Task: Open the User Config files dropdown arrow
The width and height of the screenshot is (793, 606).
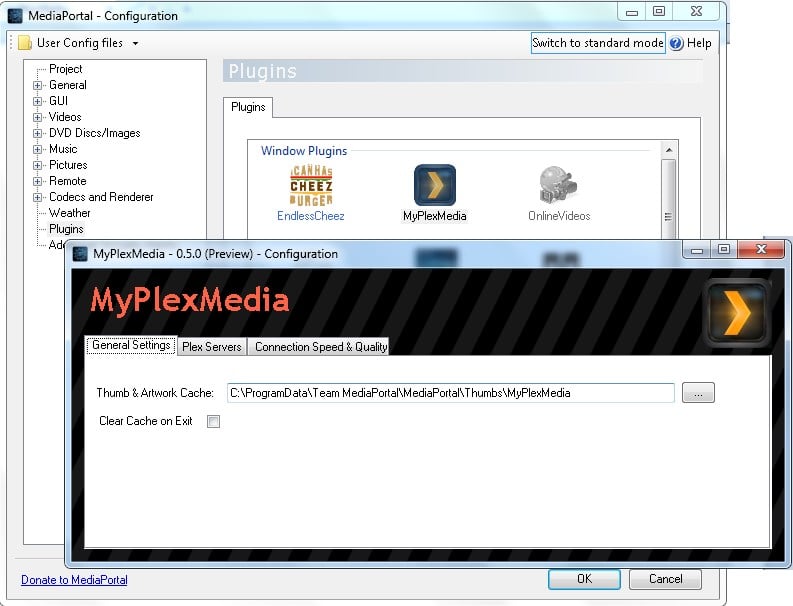Action: [136, 44]
